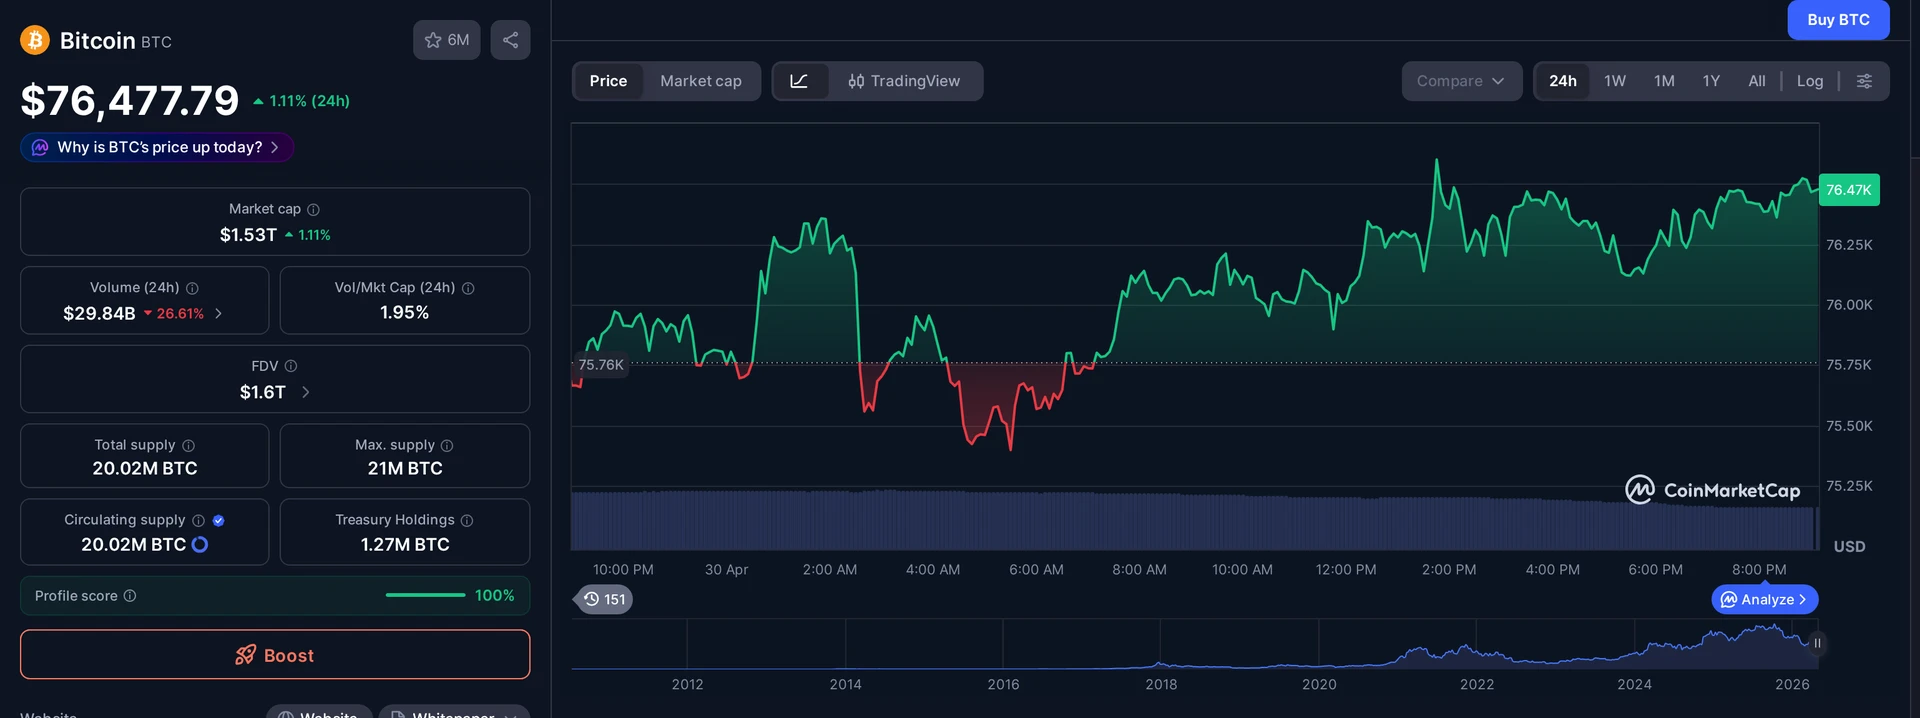Click circulating supply progress ring icon

click(200, 545)
